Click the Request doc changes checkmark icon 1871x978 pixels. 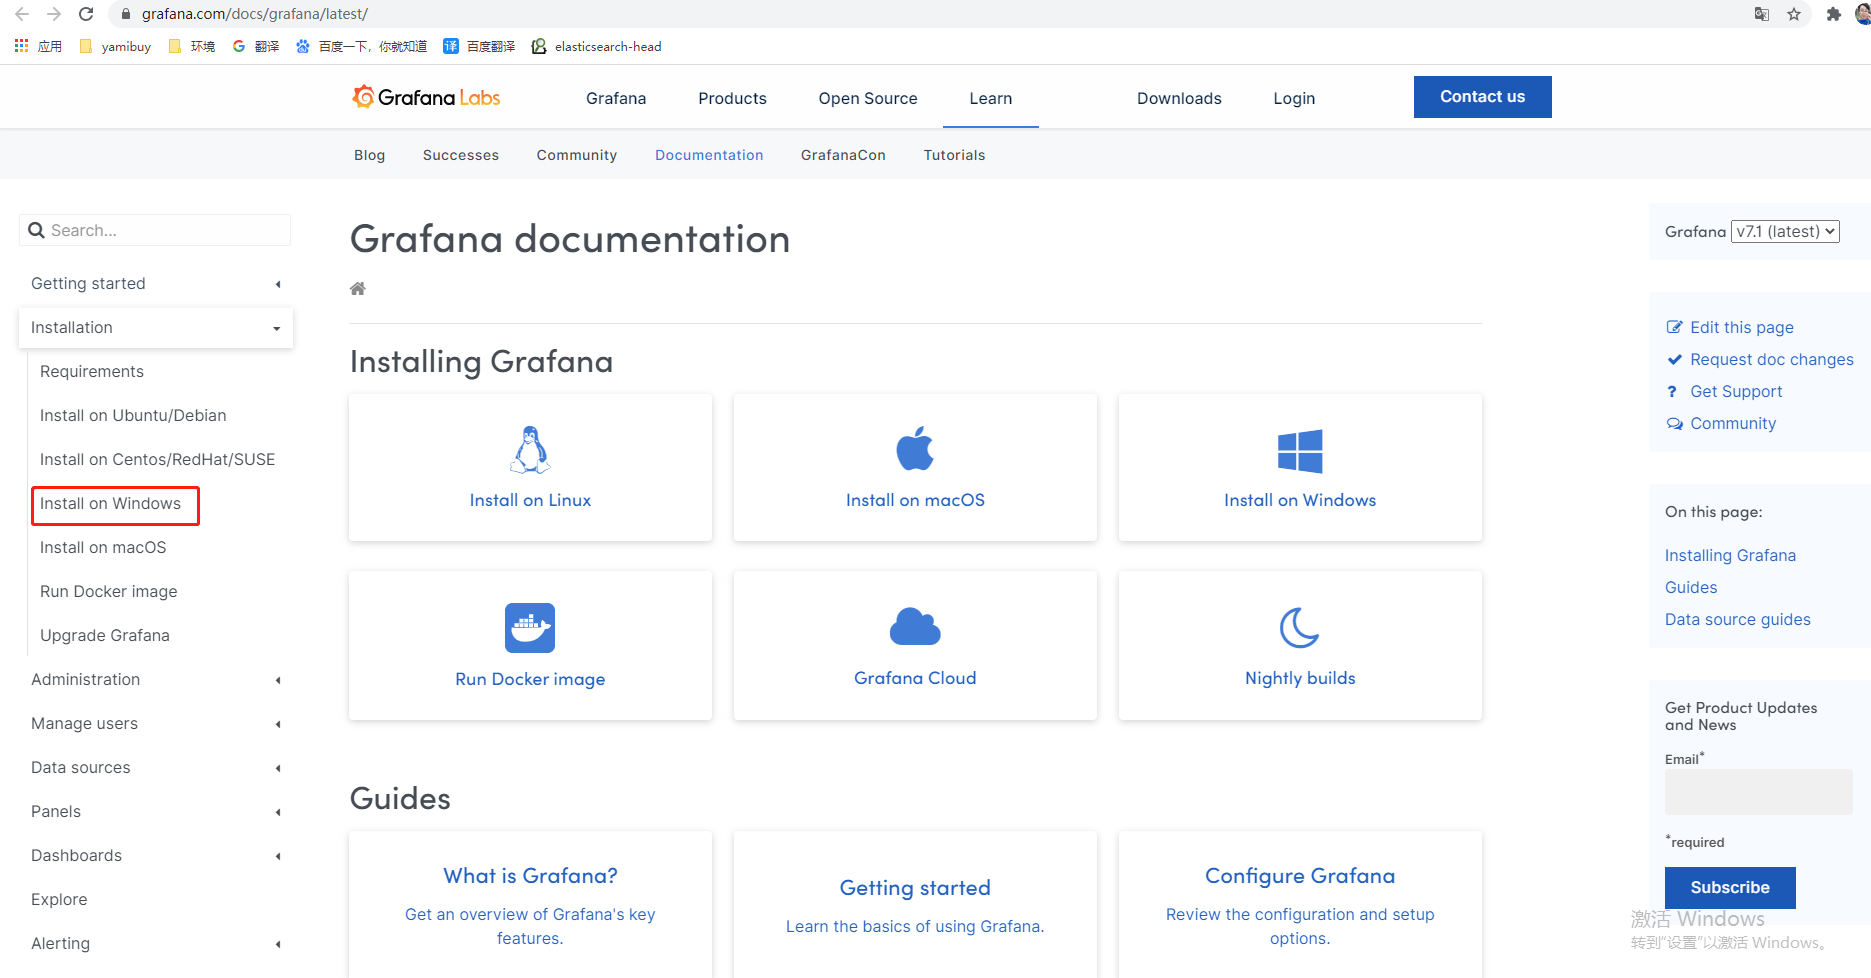coord(1675,359)
